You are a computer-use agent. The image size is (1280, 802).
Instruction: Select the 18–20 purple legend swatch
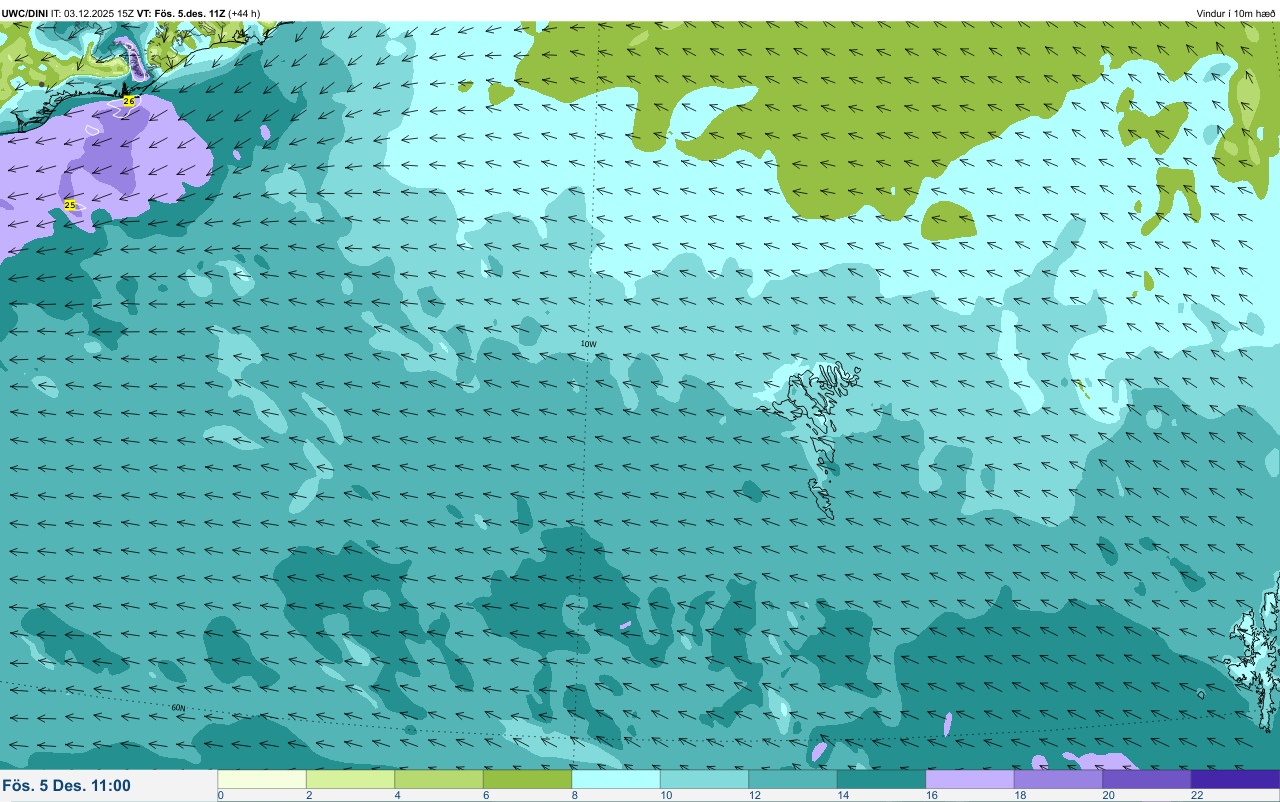[x=1058, y=779]
